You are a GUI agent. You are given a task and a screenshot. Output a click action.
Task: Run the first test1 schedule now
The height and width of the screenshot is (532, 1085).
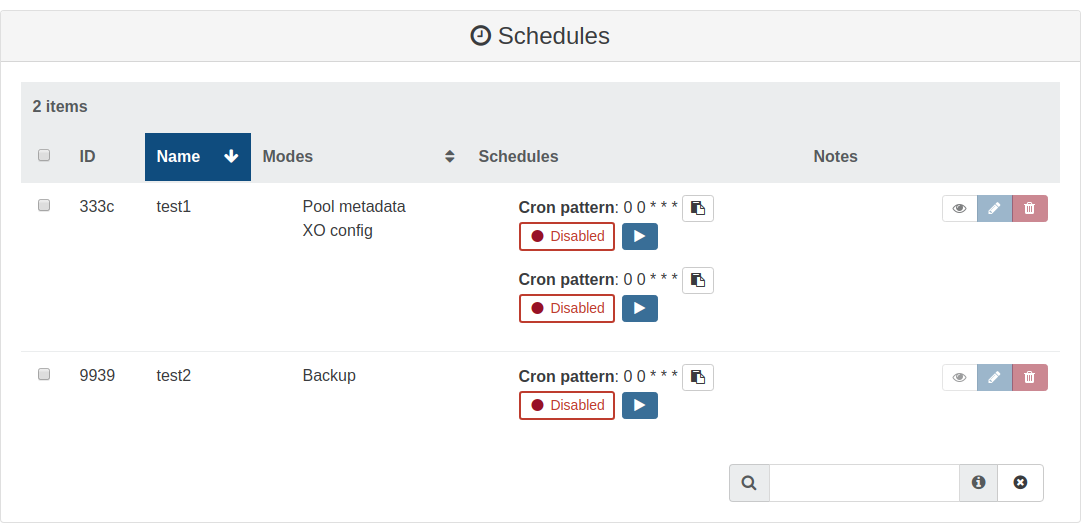click(640, 236)
